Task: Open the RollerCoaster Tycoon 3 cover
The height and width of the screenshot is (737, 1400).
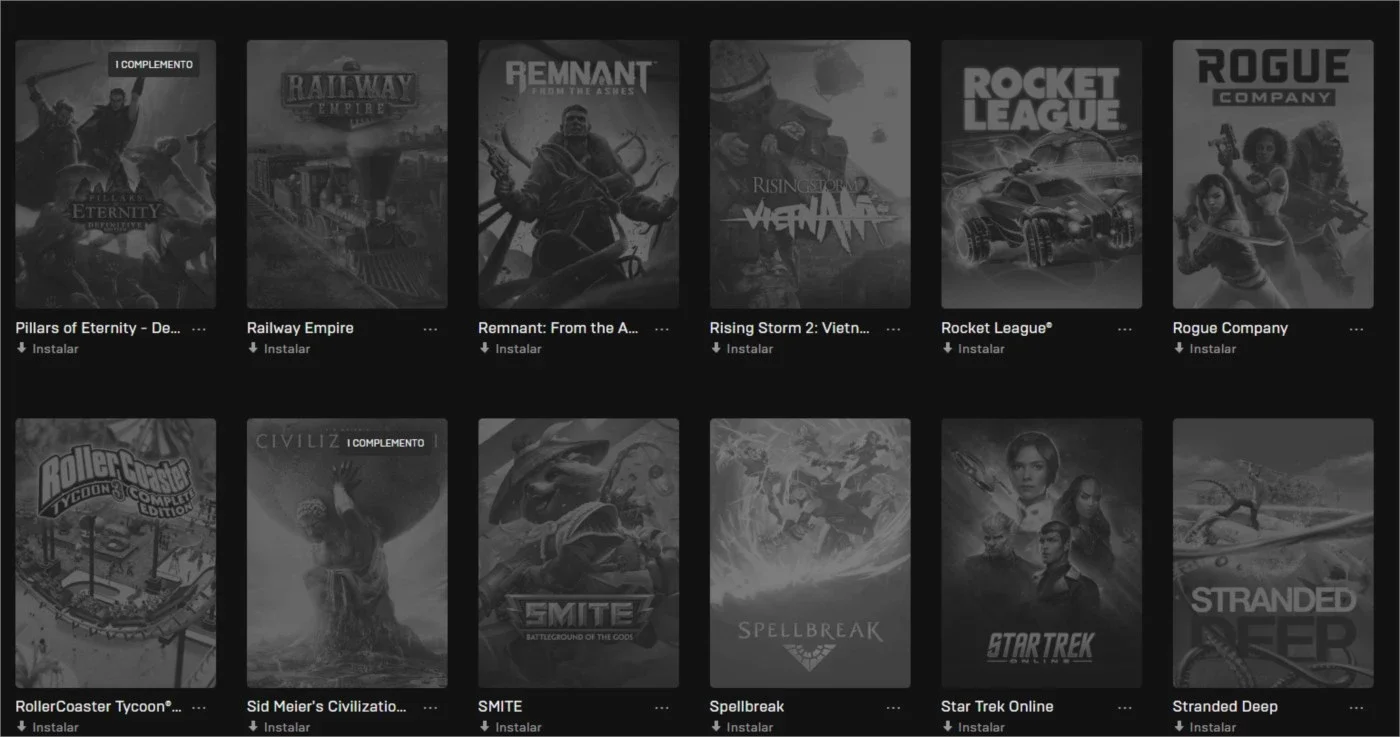Action: 116,553
